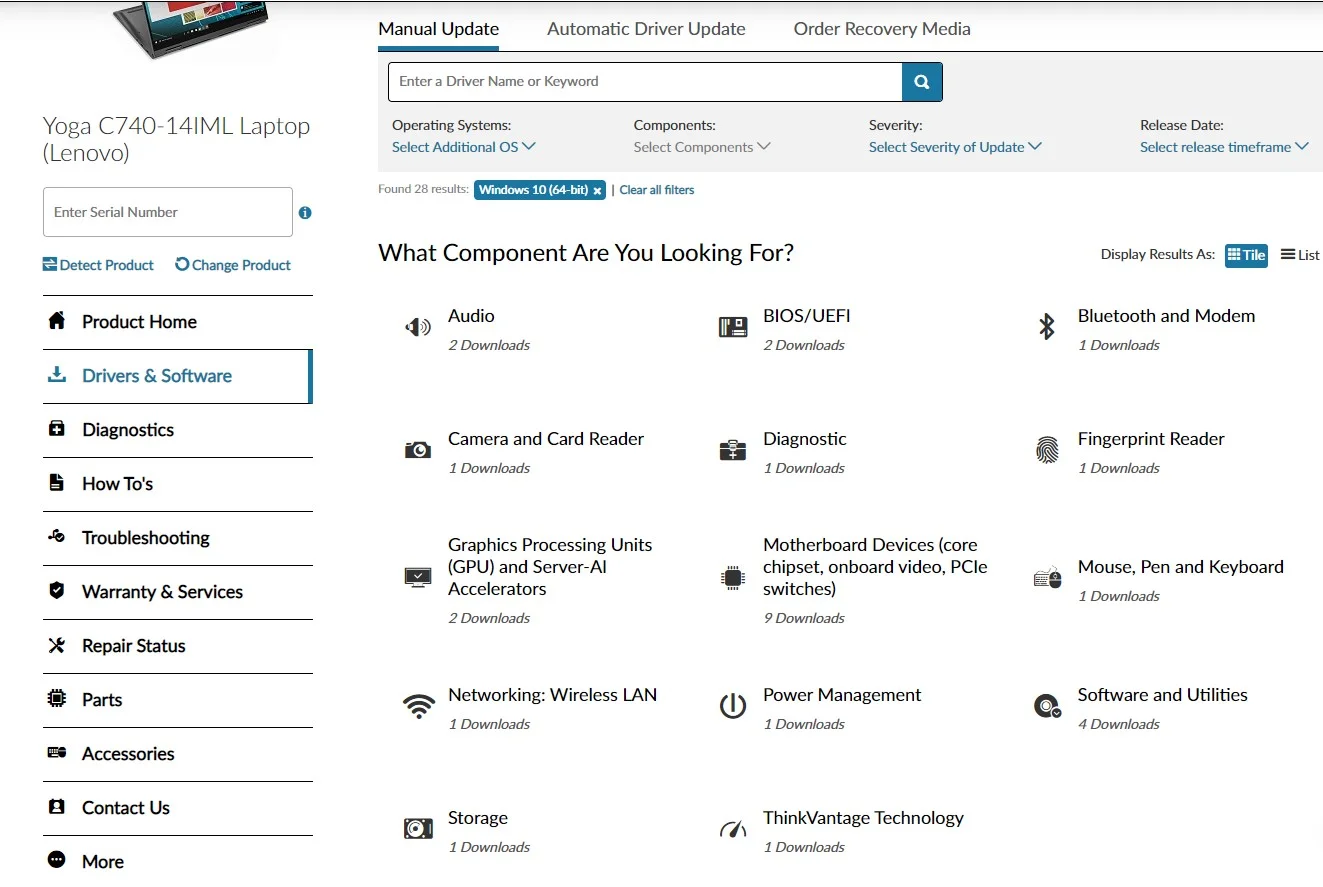Switch results display to Tile view
The height and width of the screenshot is (887, 1323).
pyautogui.click(x=1246, y=255)
